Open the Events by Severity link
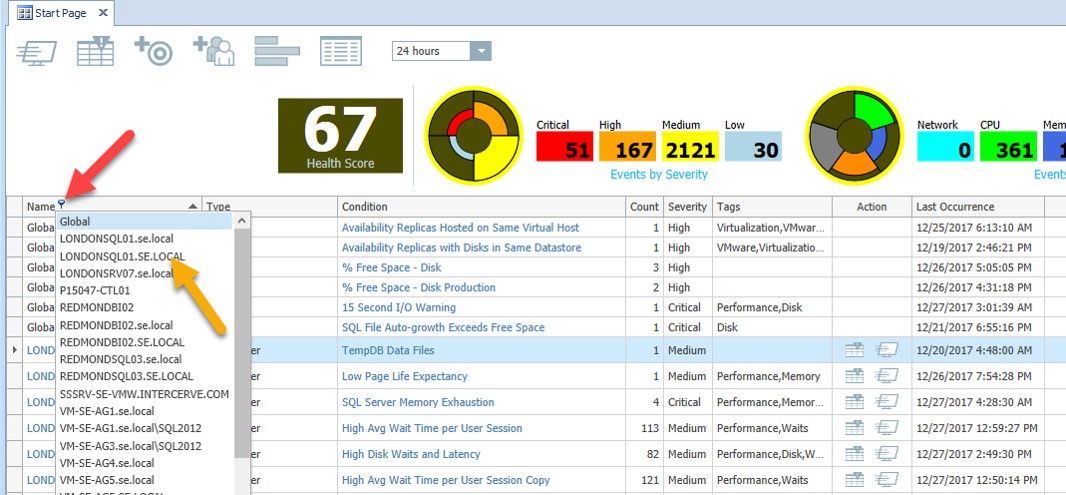The image size is (1066, 495). point(659,175)
